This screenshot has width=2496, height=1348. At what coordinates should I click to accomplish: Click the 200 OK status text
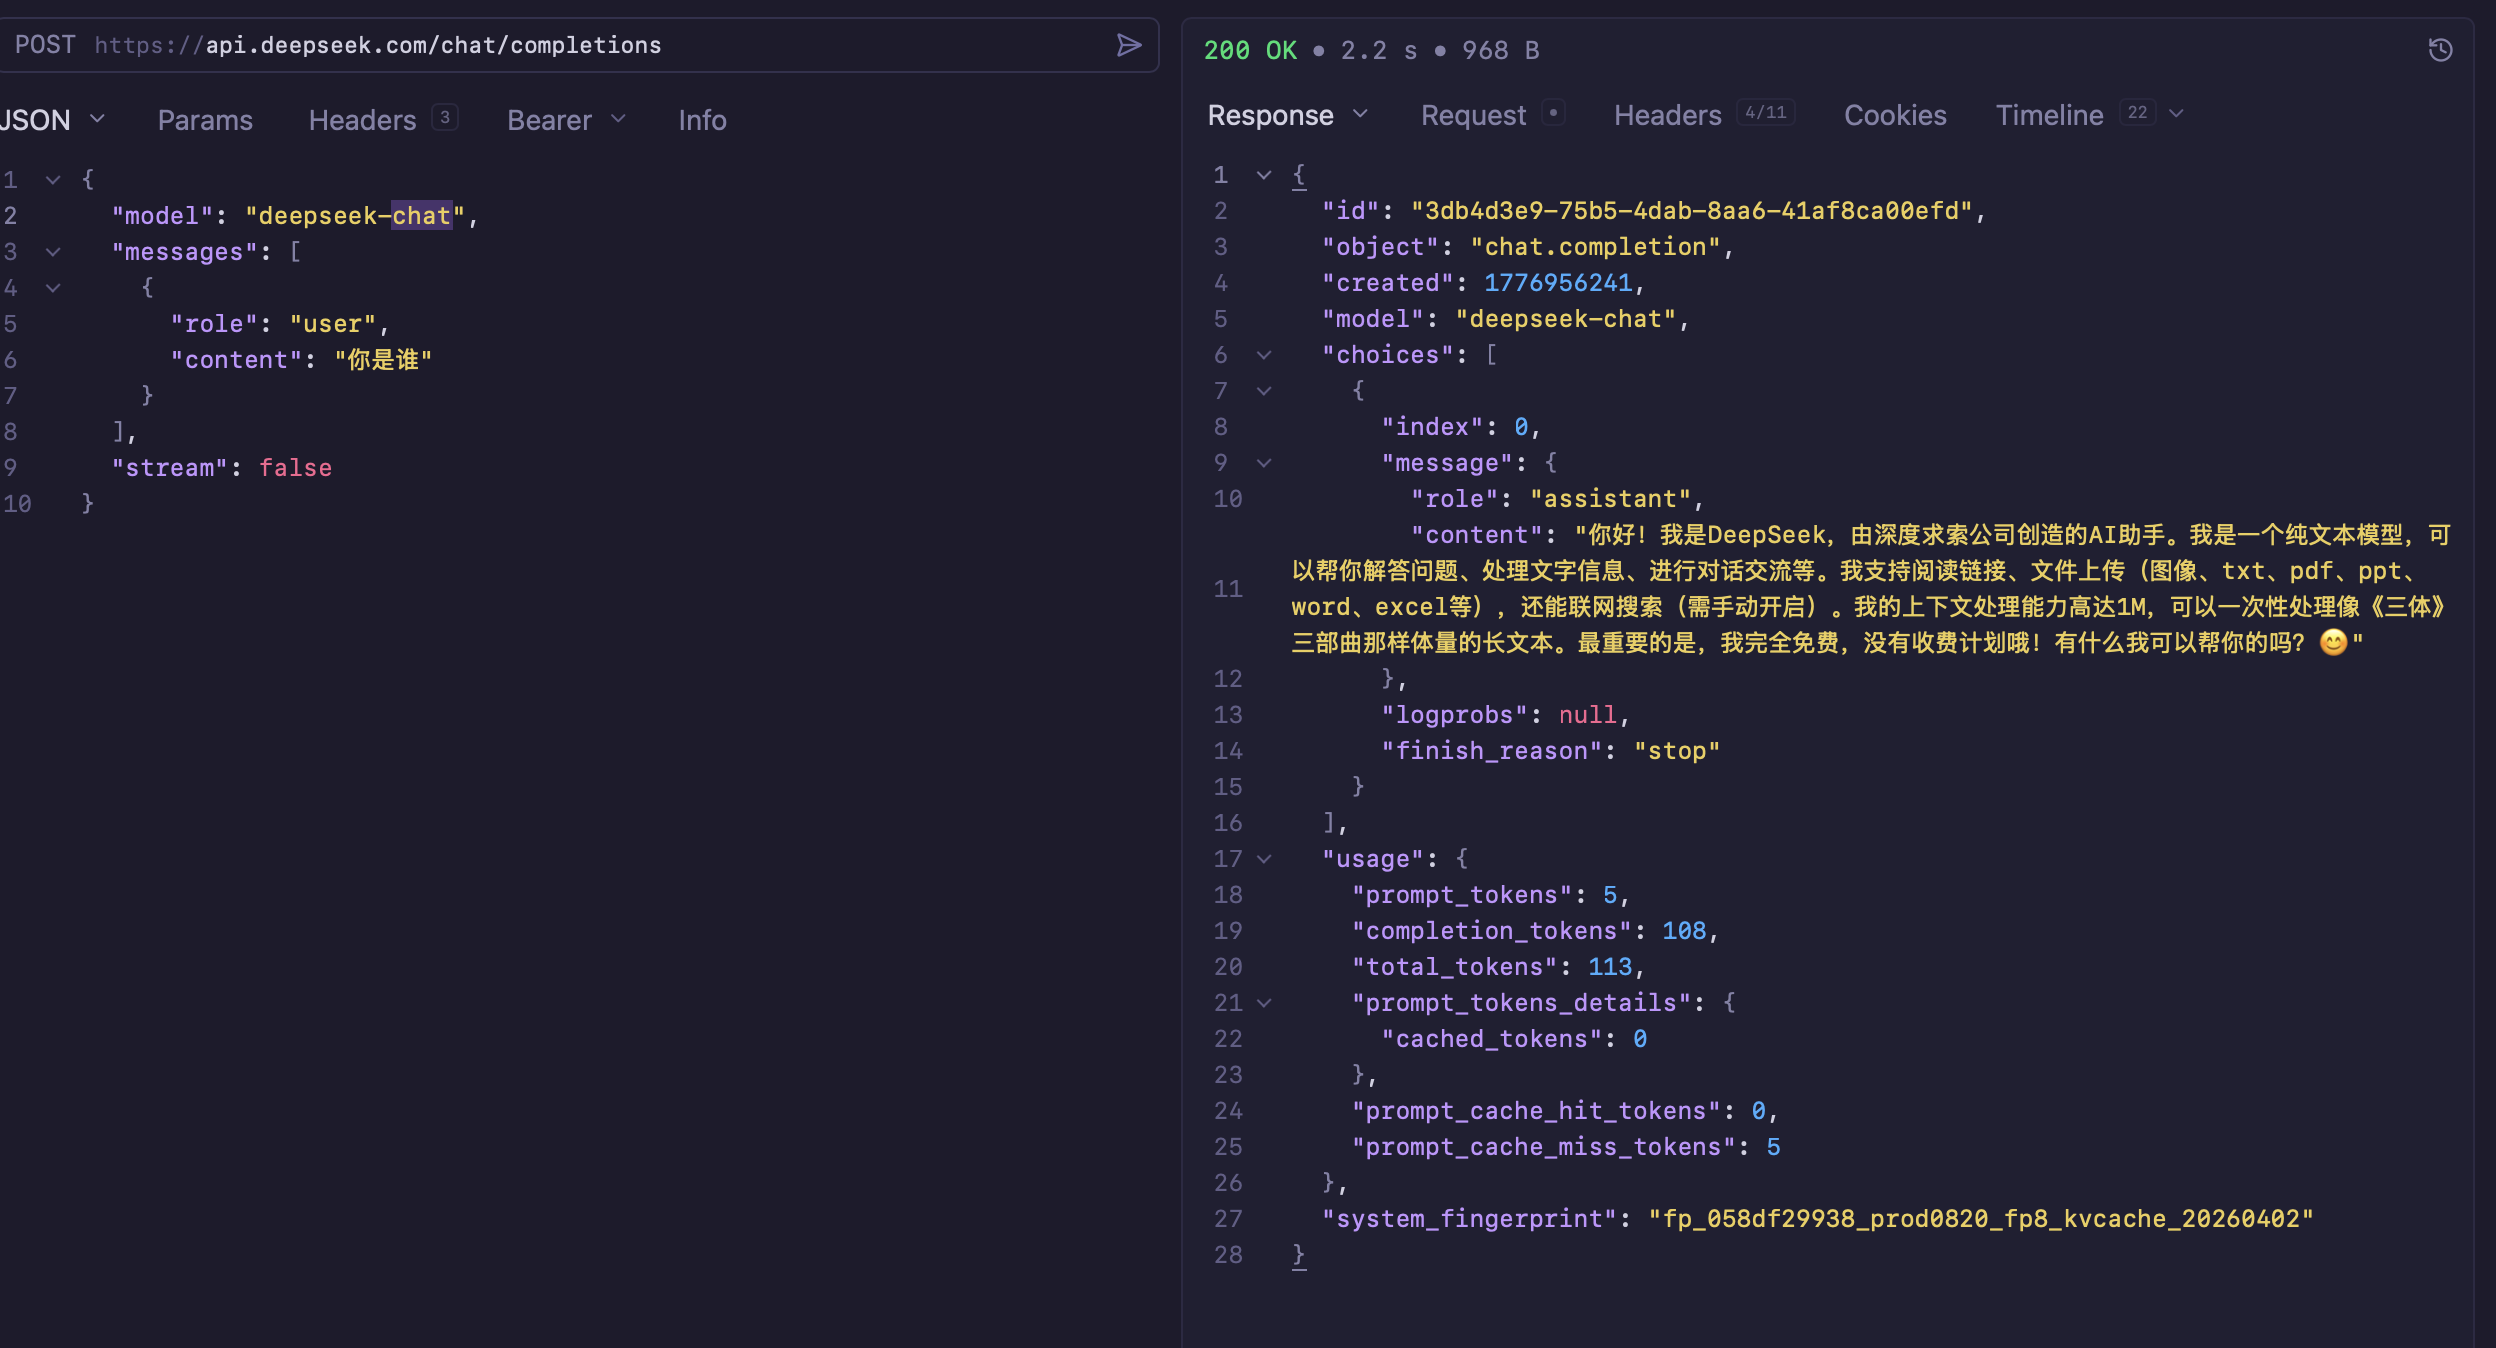tap(1250, 50)
